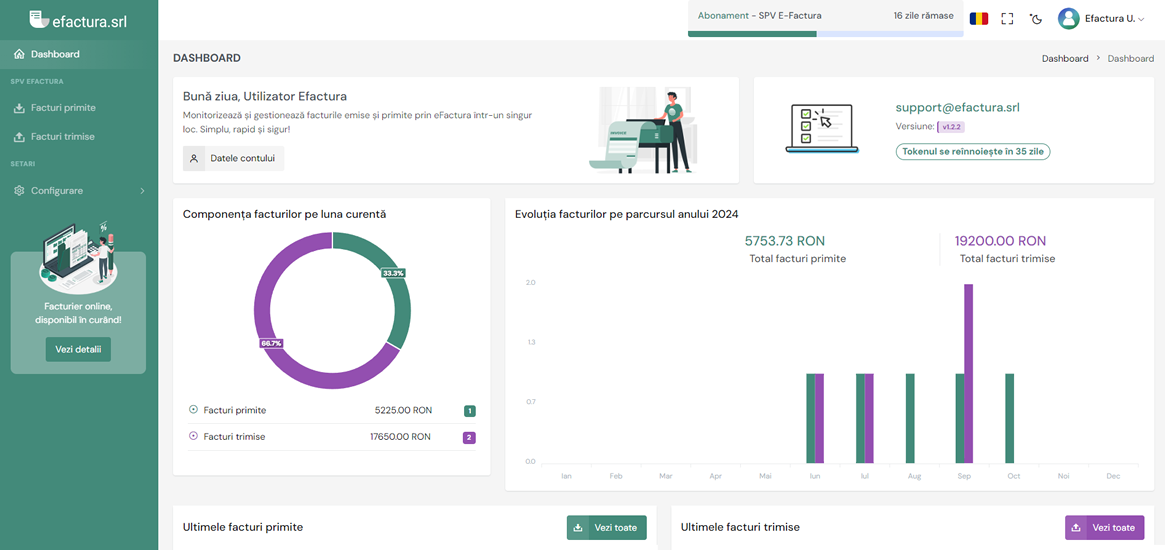Click the green Vezi toate button

tap(606, 527)
